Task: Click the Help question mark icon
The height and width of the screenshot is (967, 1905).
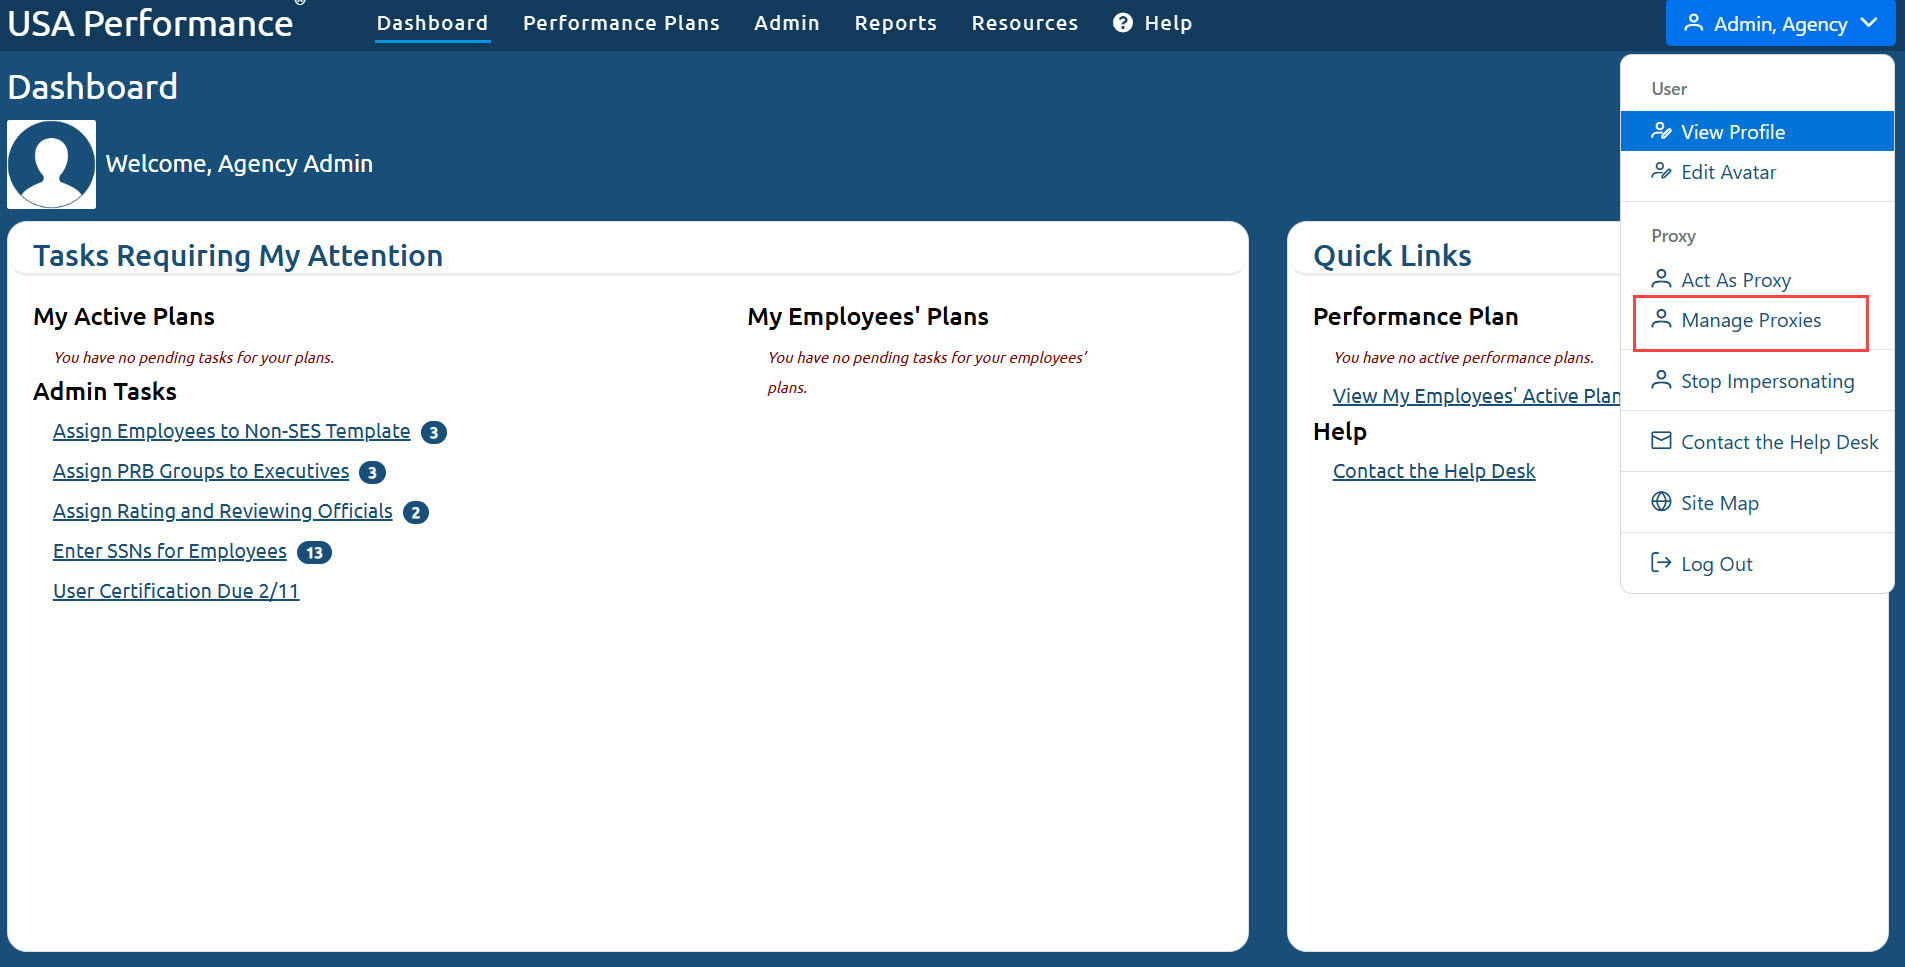Action: [1123, 23]
